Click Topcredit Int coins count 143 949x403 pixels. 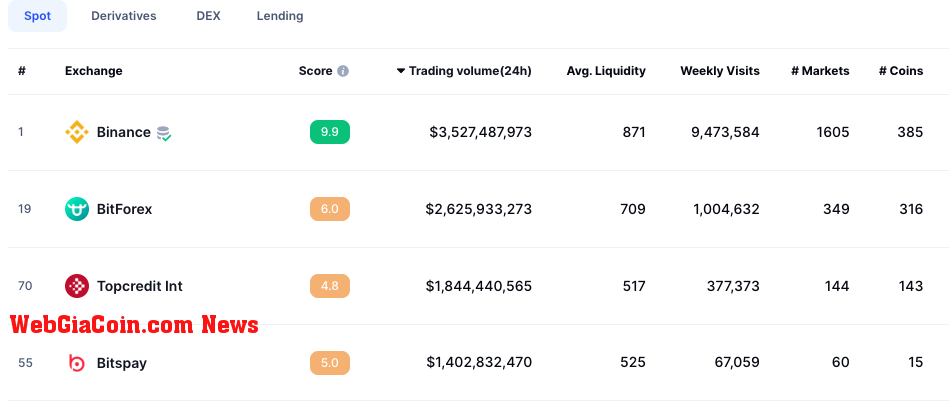click(x=911, y=286)
